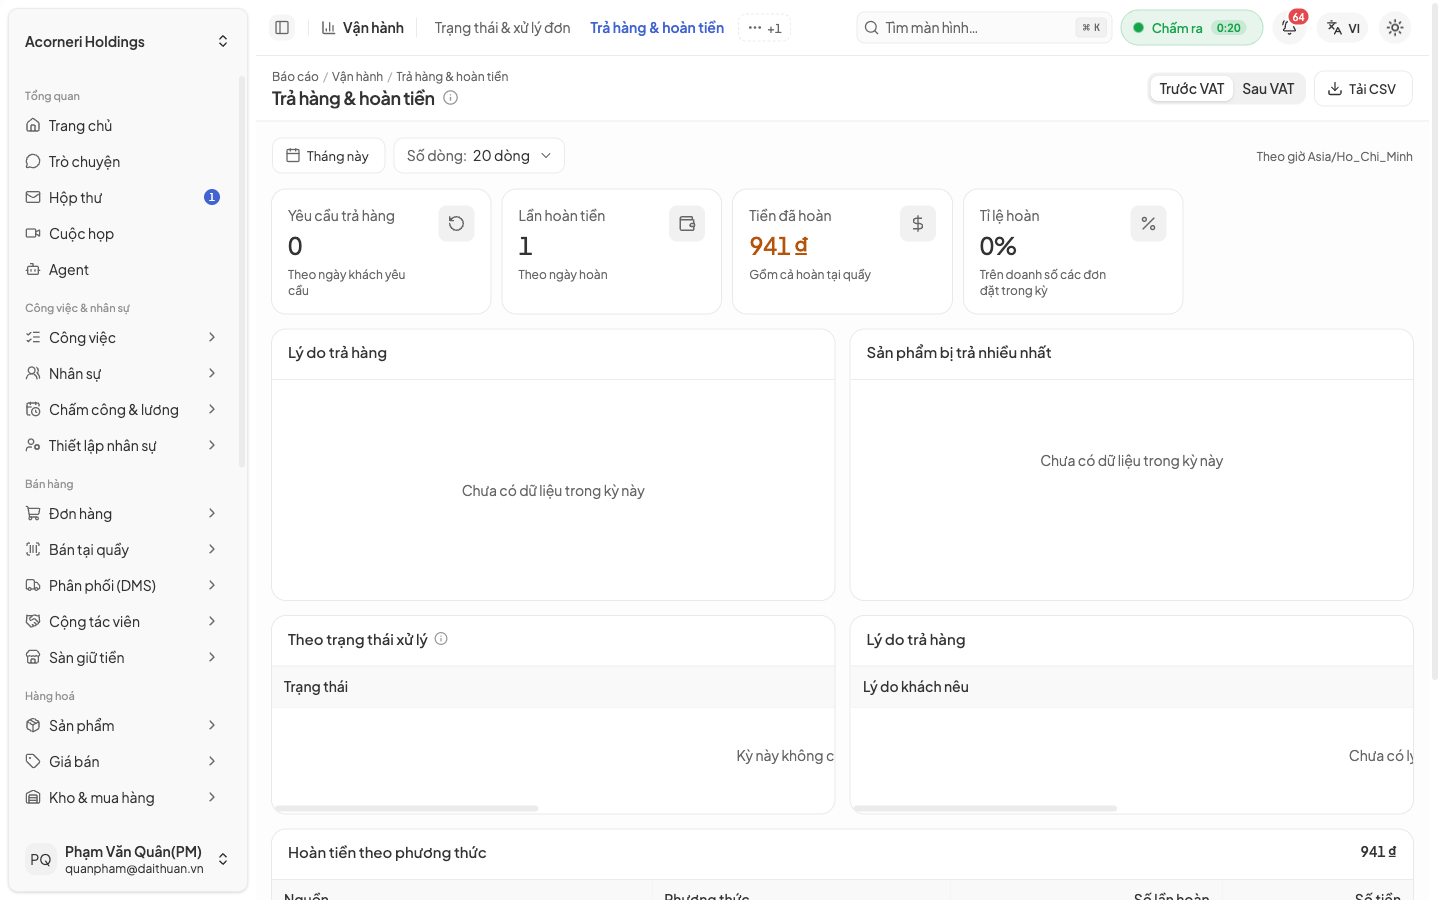1440x900 pixels.
Task: Click the Chấm ra clock-out timer
Action: (1191, 28)
